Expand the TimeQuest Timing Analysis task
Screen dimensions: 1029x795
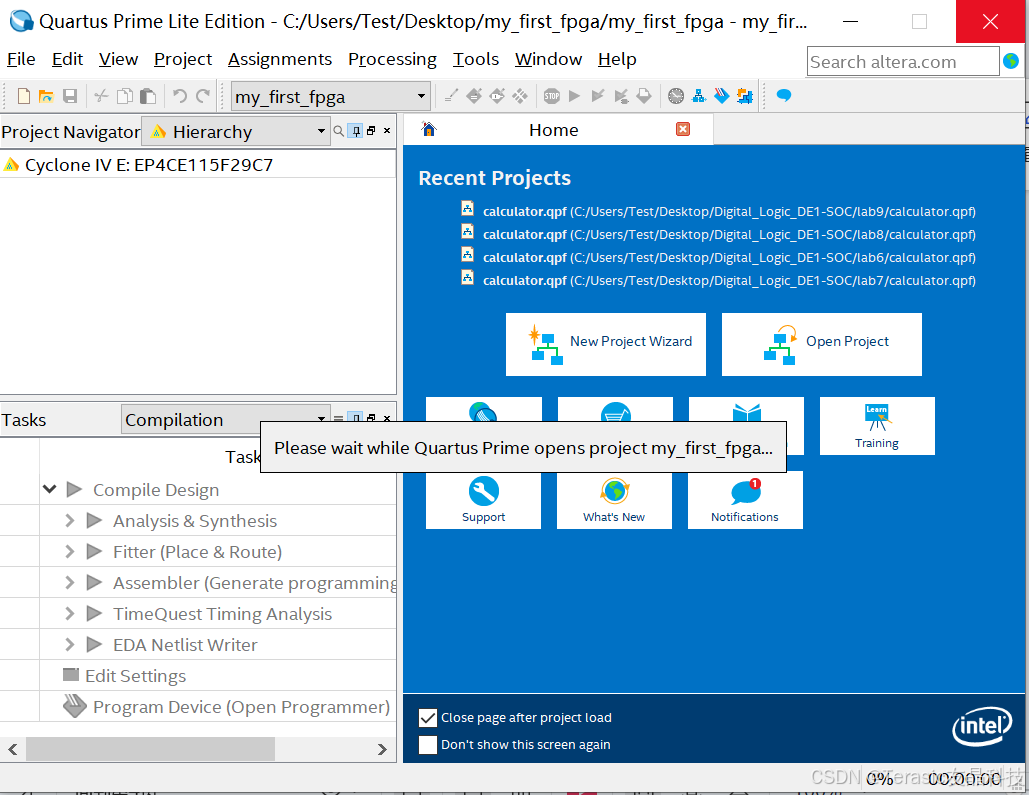pos(70,613)
